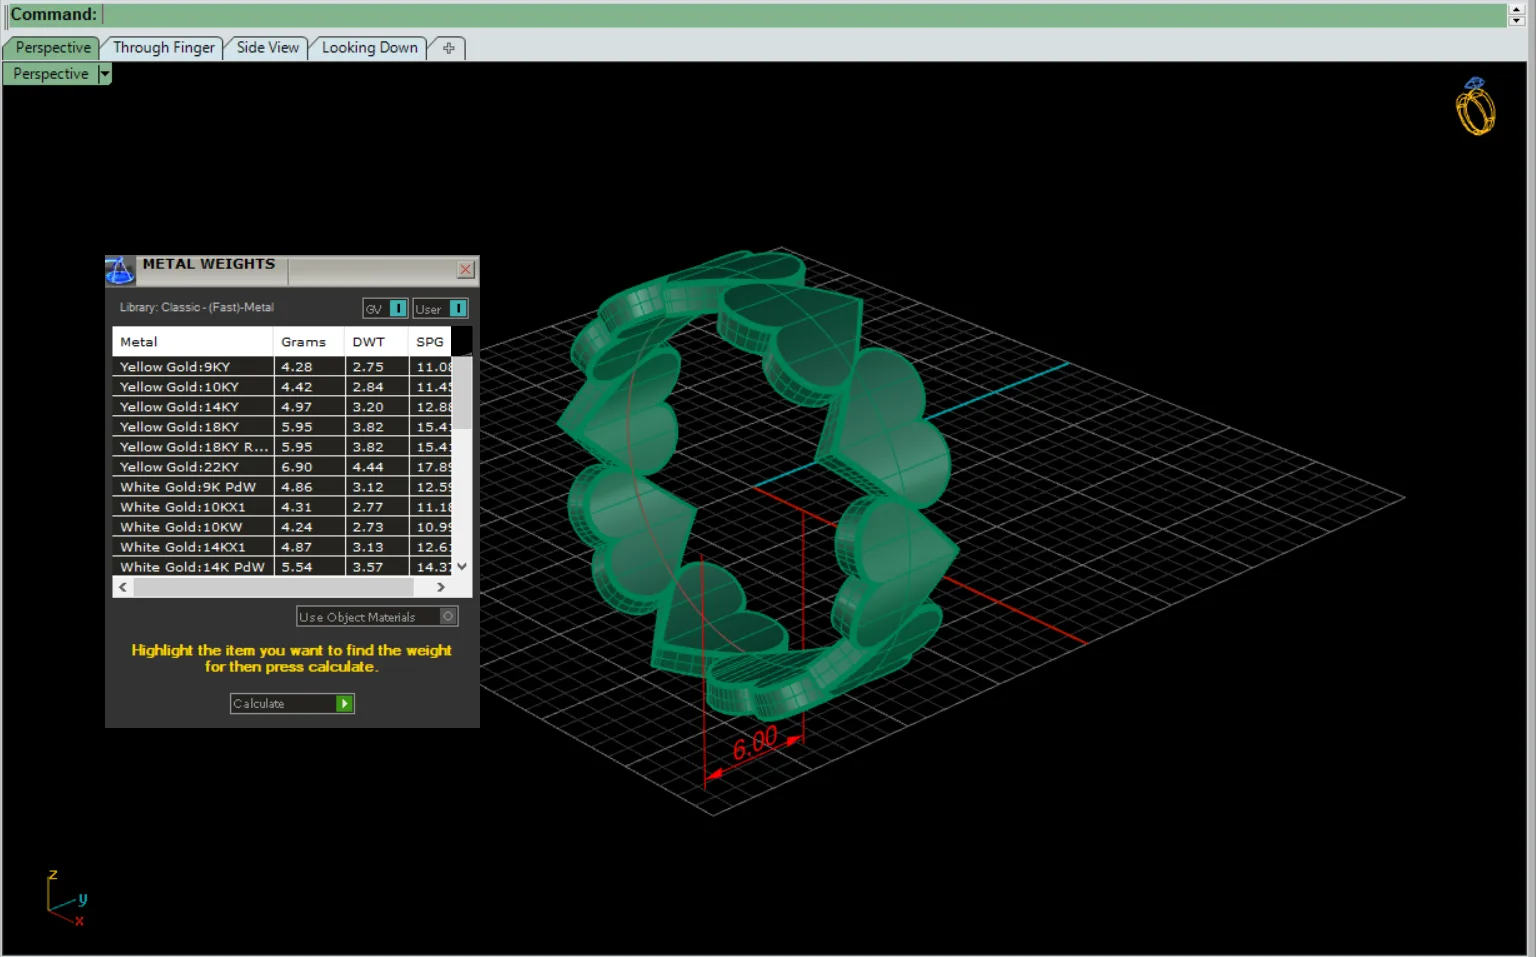Open the Perspective viewport dropdown arrow
This screenshot has width=1536, height=957.
104,74
